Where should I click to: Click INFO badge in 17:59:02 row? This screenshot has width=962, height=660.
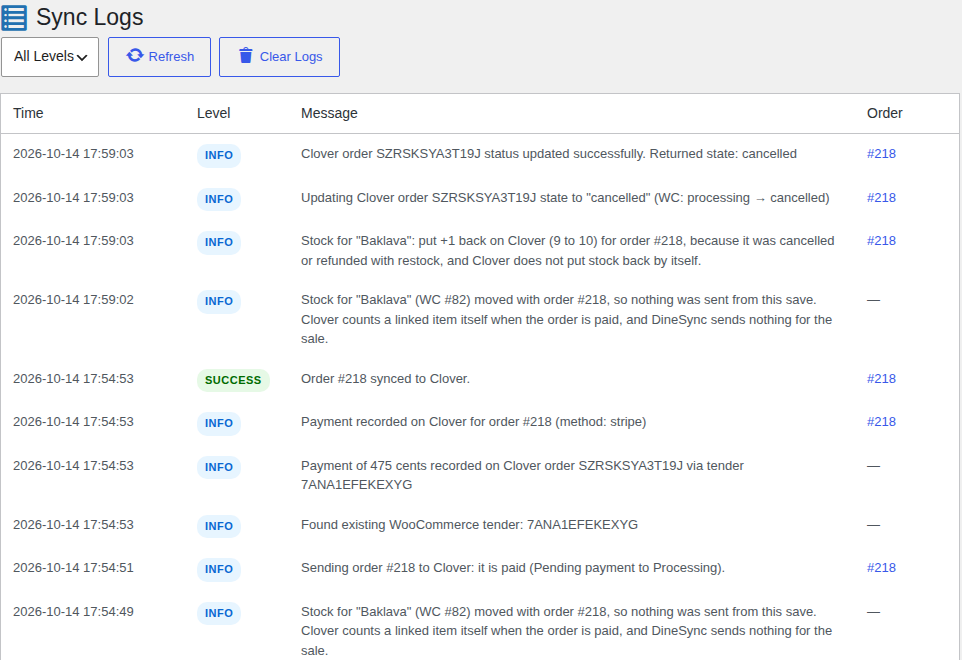218,301
